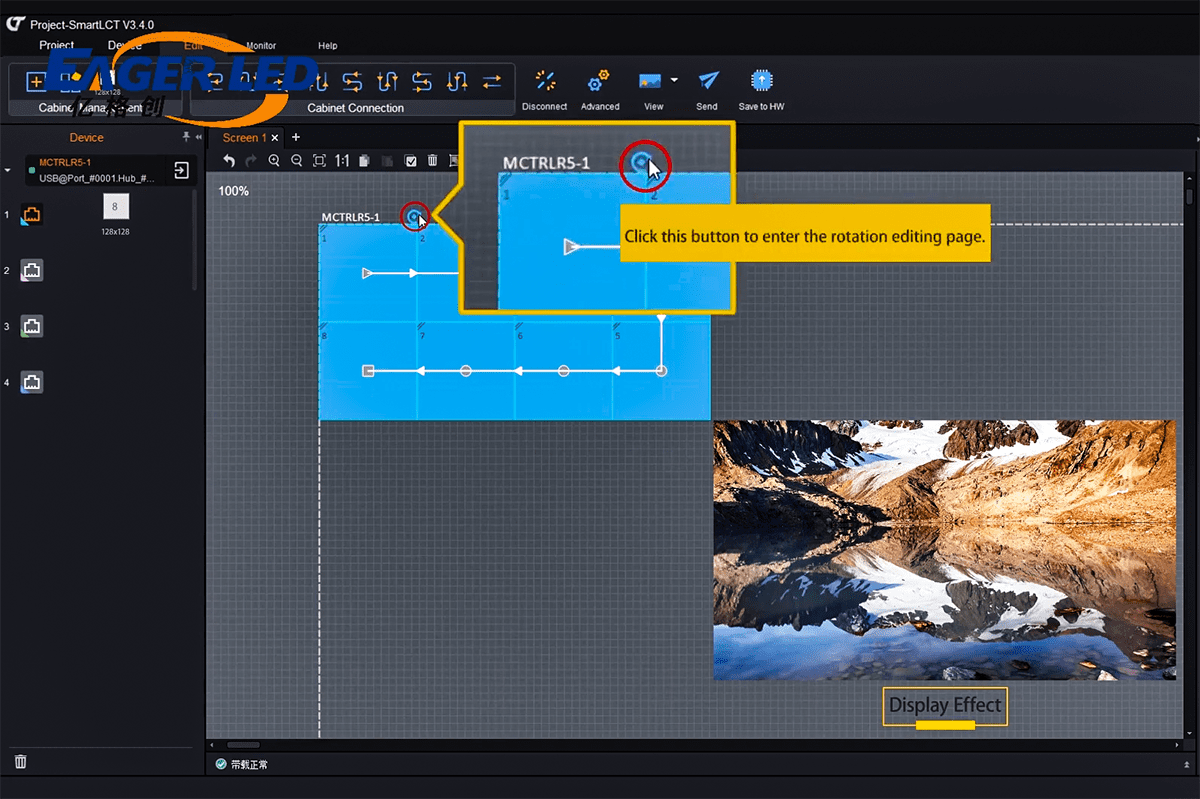Switch to the Screen 1 tab
This screenshot has height=799, width=1200.
[244, 138]
